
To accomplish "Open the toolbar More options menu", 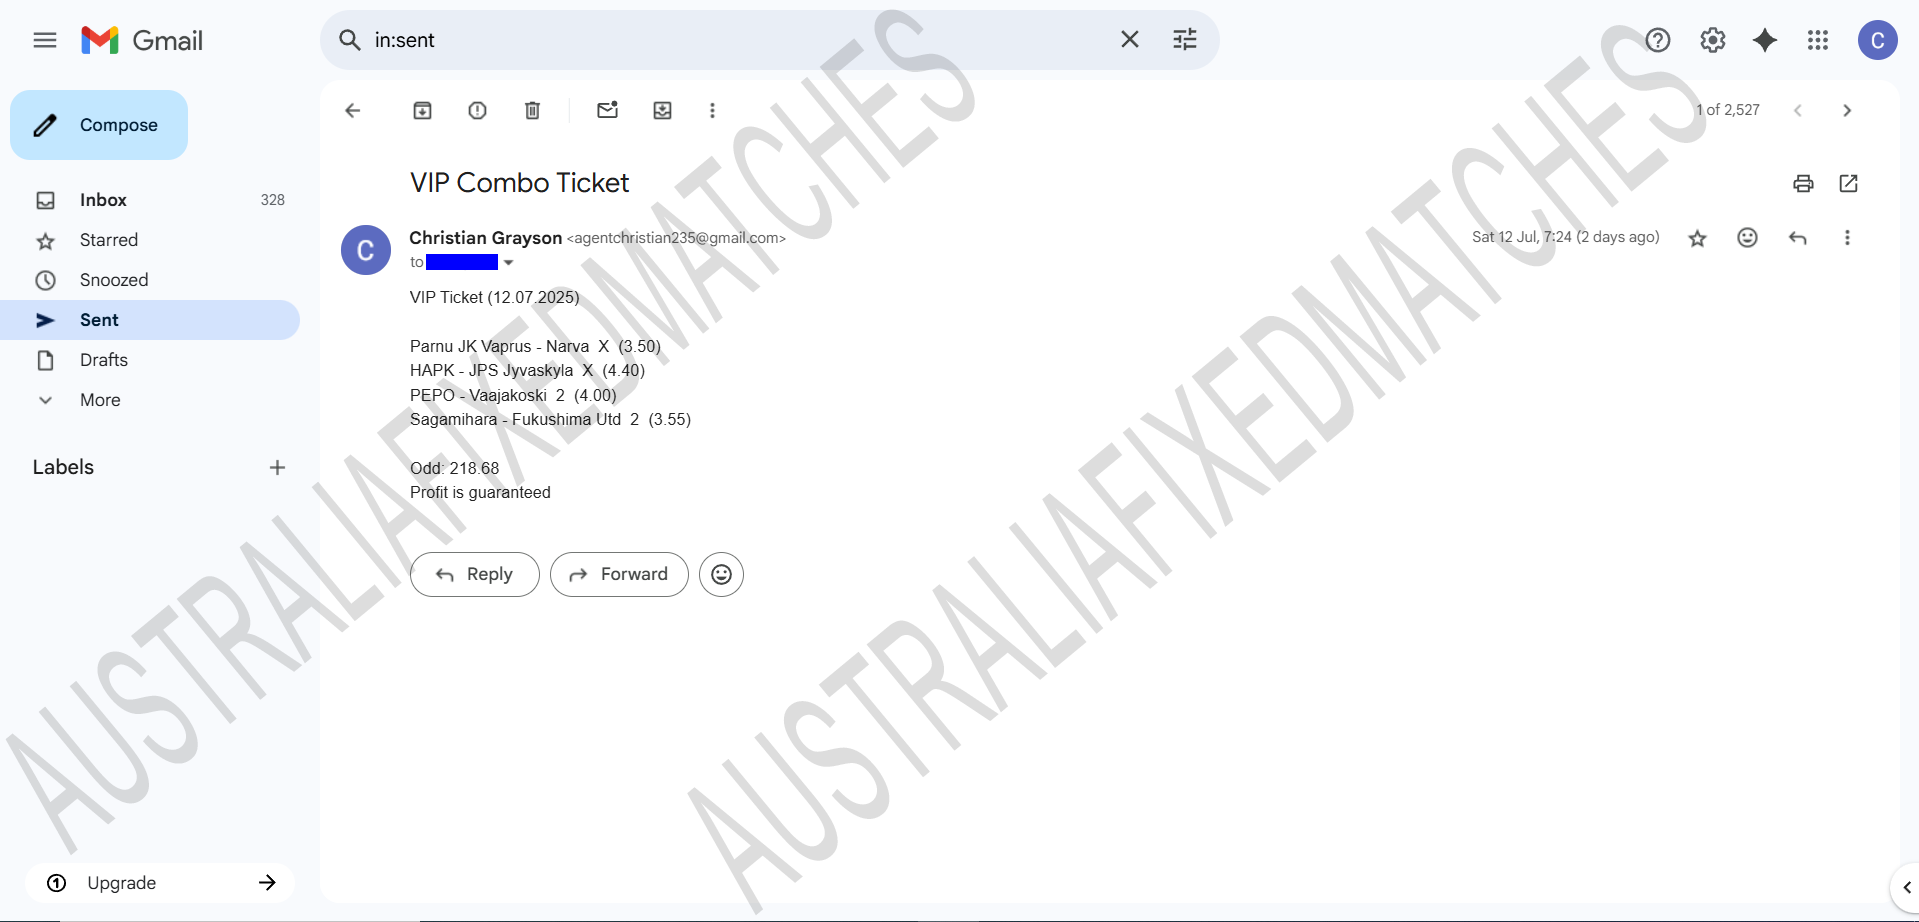I will [x=713, y=110].
